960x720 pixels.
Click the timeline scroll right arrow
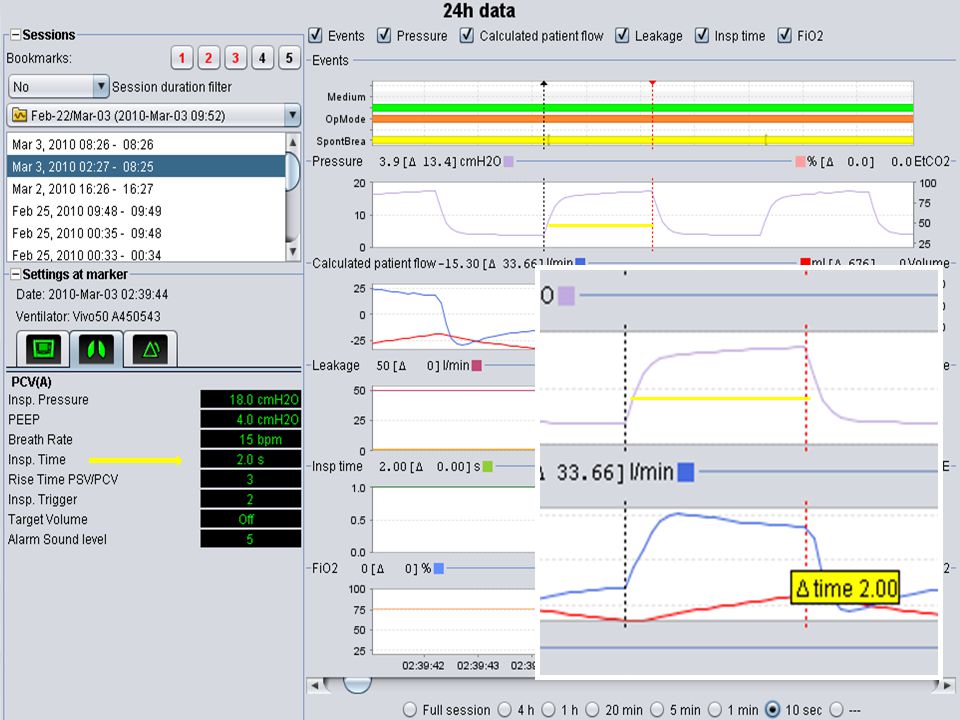(x=948, y=685)
